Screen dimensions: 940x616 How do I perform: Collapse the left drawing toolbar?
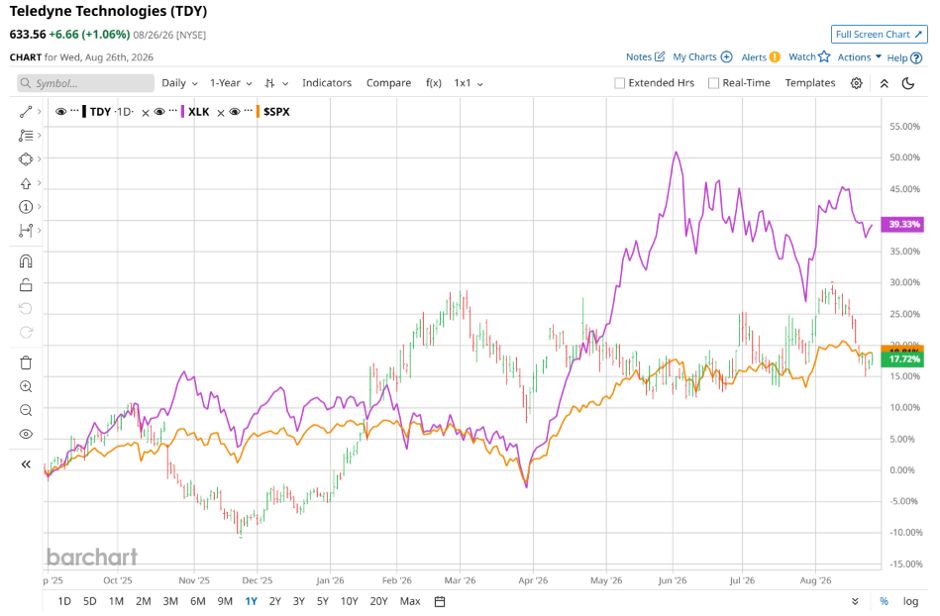coord(25,464)
